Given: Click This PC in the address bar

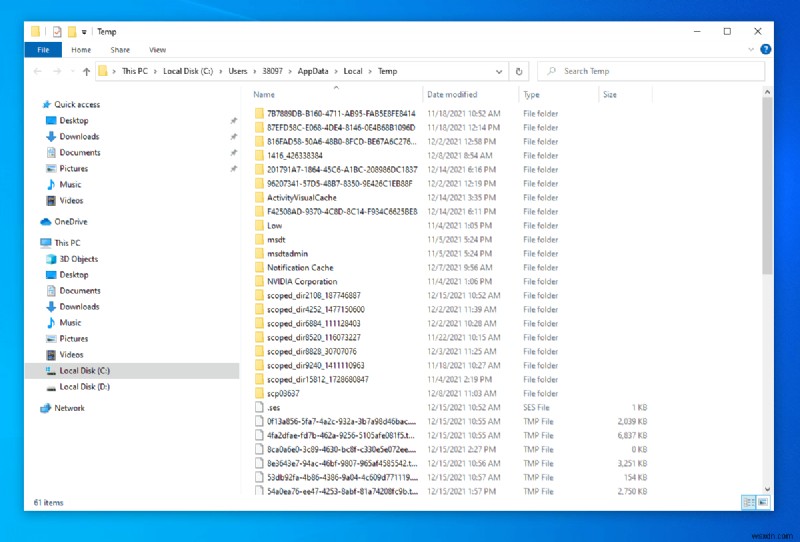Looking at the screenshot, I should (x=135, y=71).
